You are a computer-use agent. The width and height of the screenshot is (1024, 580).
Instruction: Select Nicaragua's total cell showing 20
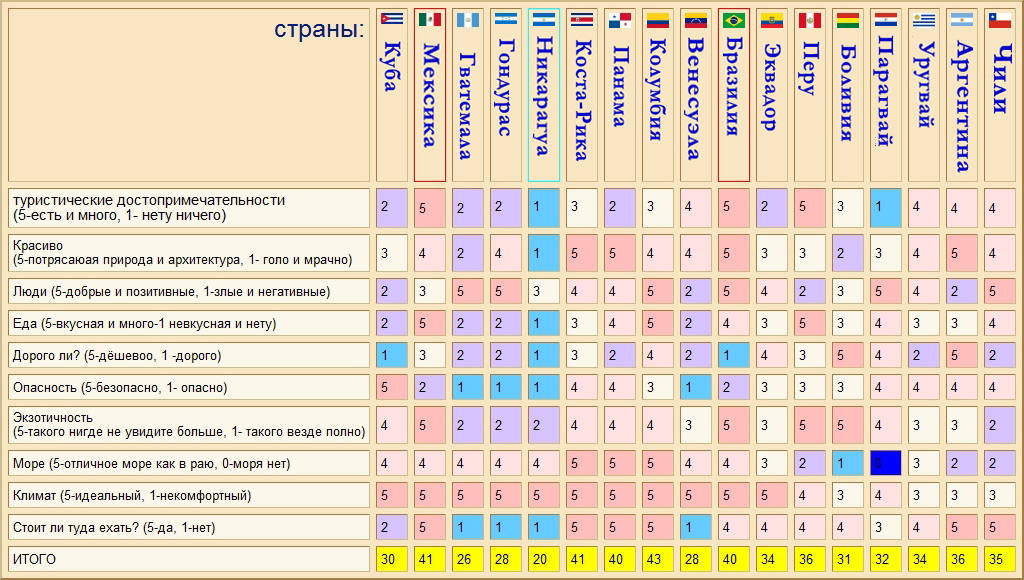click(543, 559)
